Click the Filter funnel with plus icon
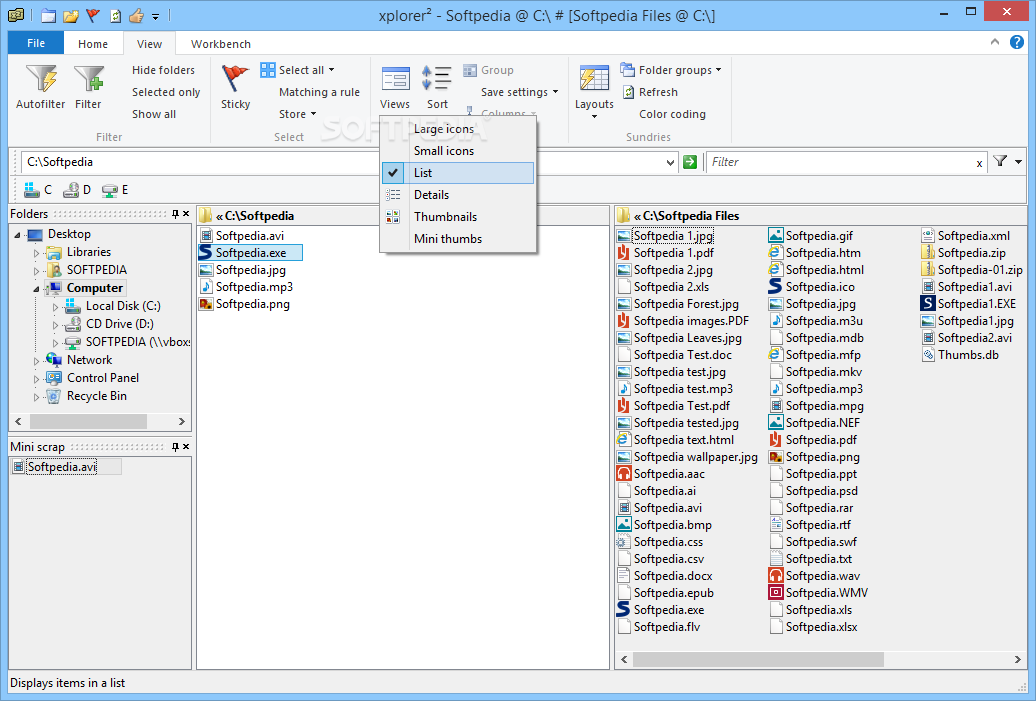 point(89,79)
